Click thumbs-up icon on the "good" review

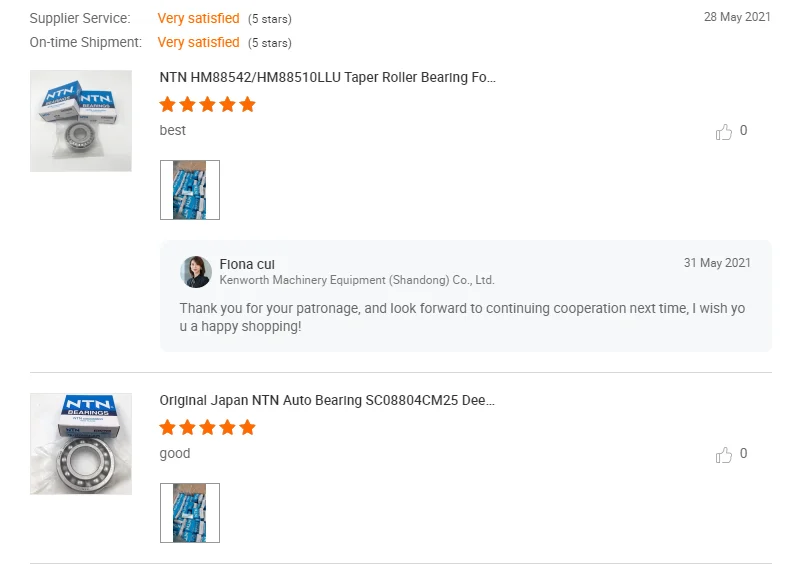[724, 455]
